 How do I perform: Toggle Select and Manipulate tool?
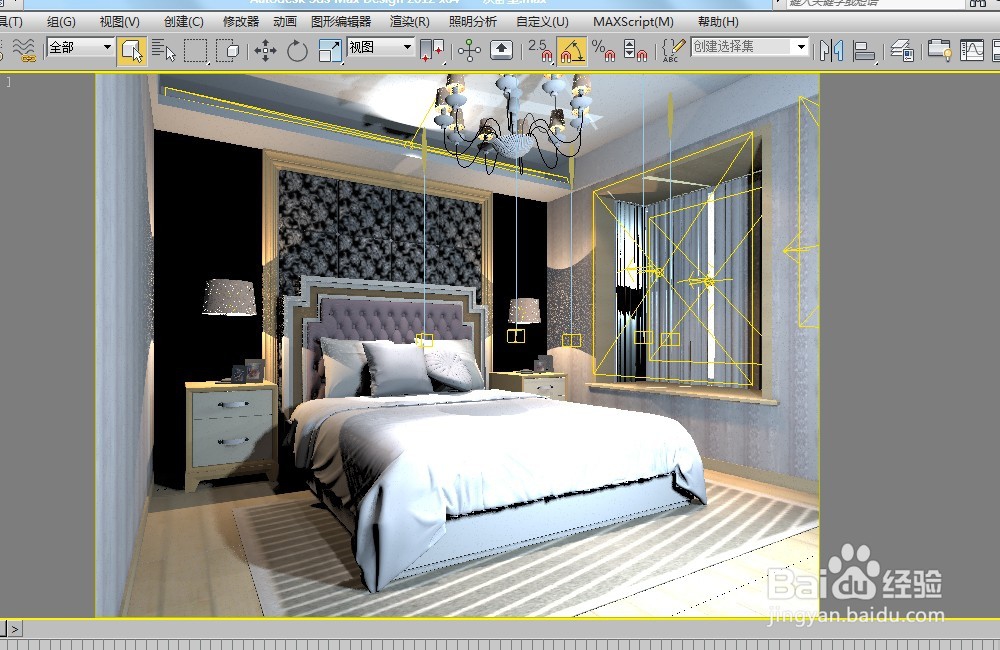[469, 50]
